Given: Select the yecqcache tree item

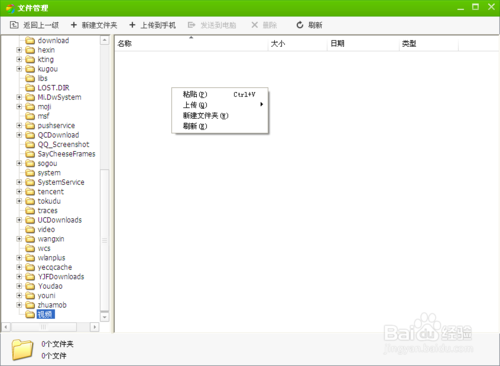Looking at the screenshot, I should pos(55,267).
